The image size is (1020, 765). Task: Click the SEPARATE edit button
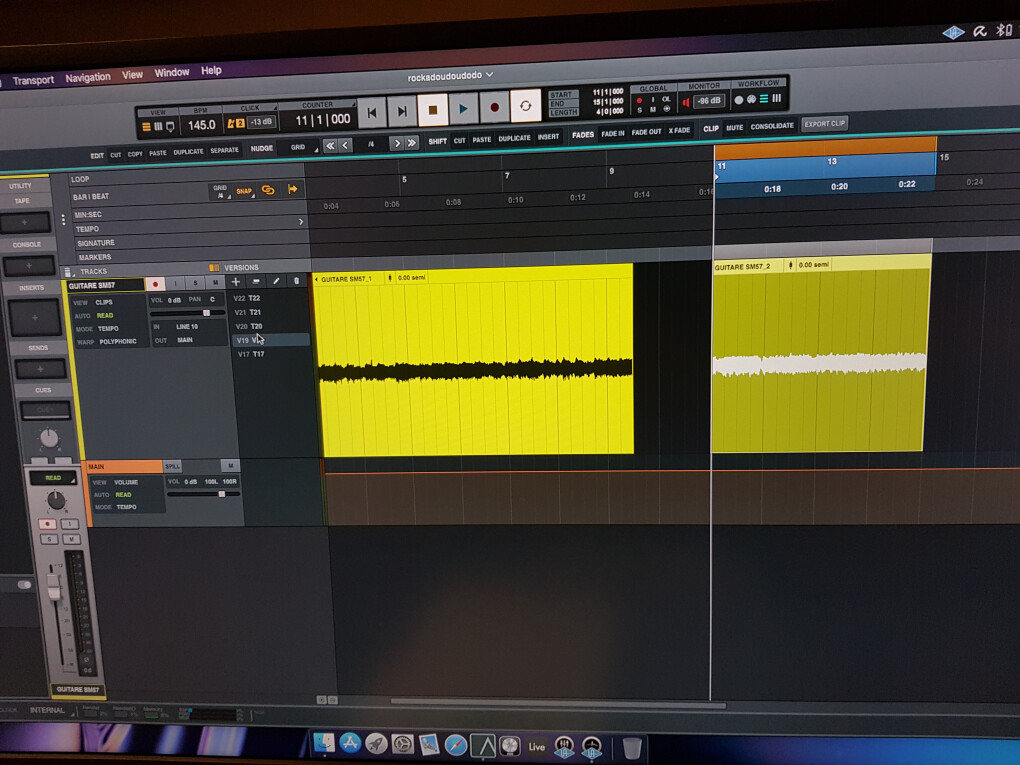224,150
